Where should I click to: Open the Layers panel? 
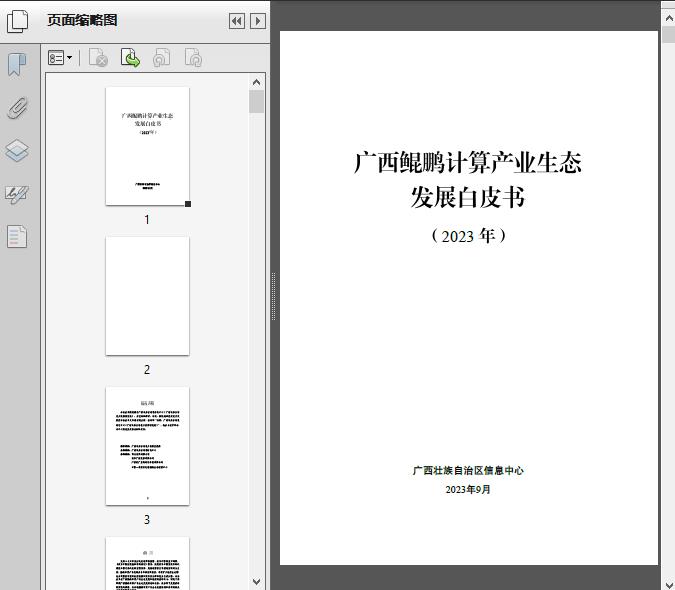click(17, 151)
